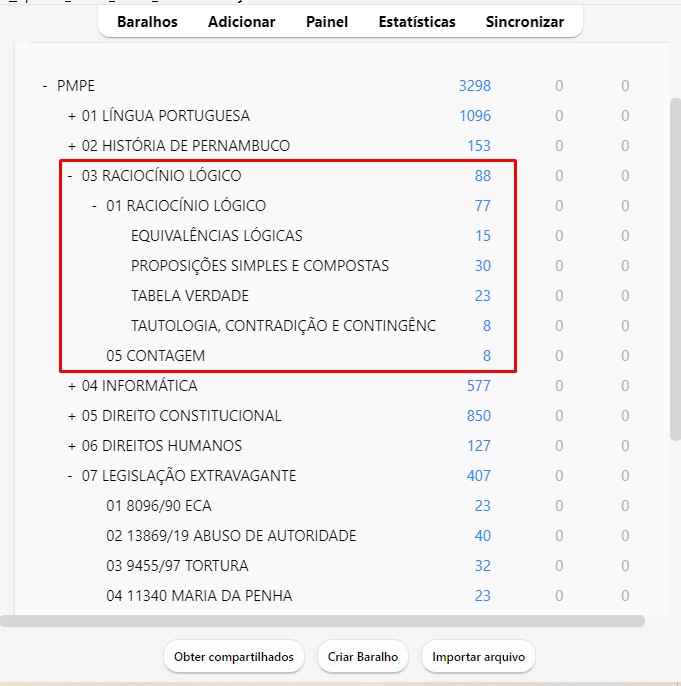
Task: Select the TABELA VERDADE deck
Action: [189, 296]
